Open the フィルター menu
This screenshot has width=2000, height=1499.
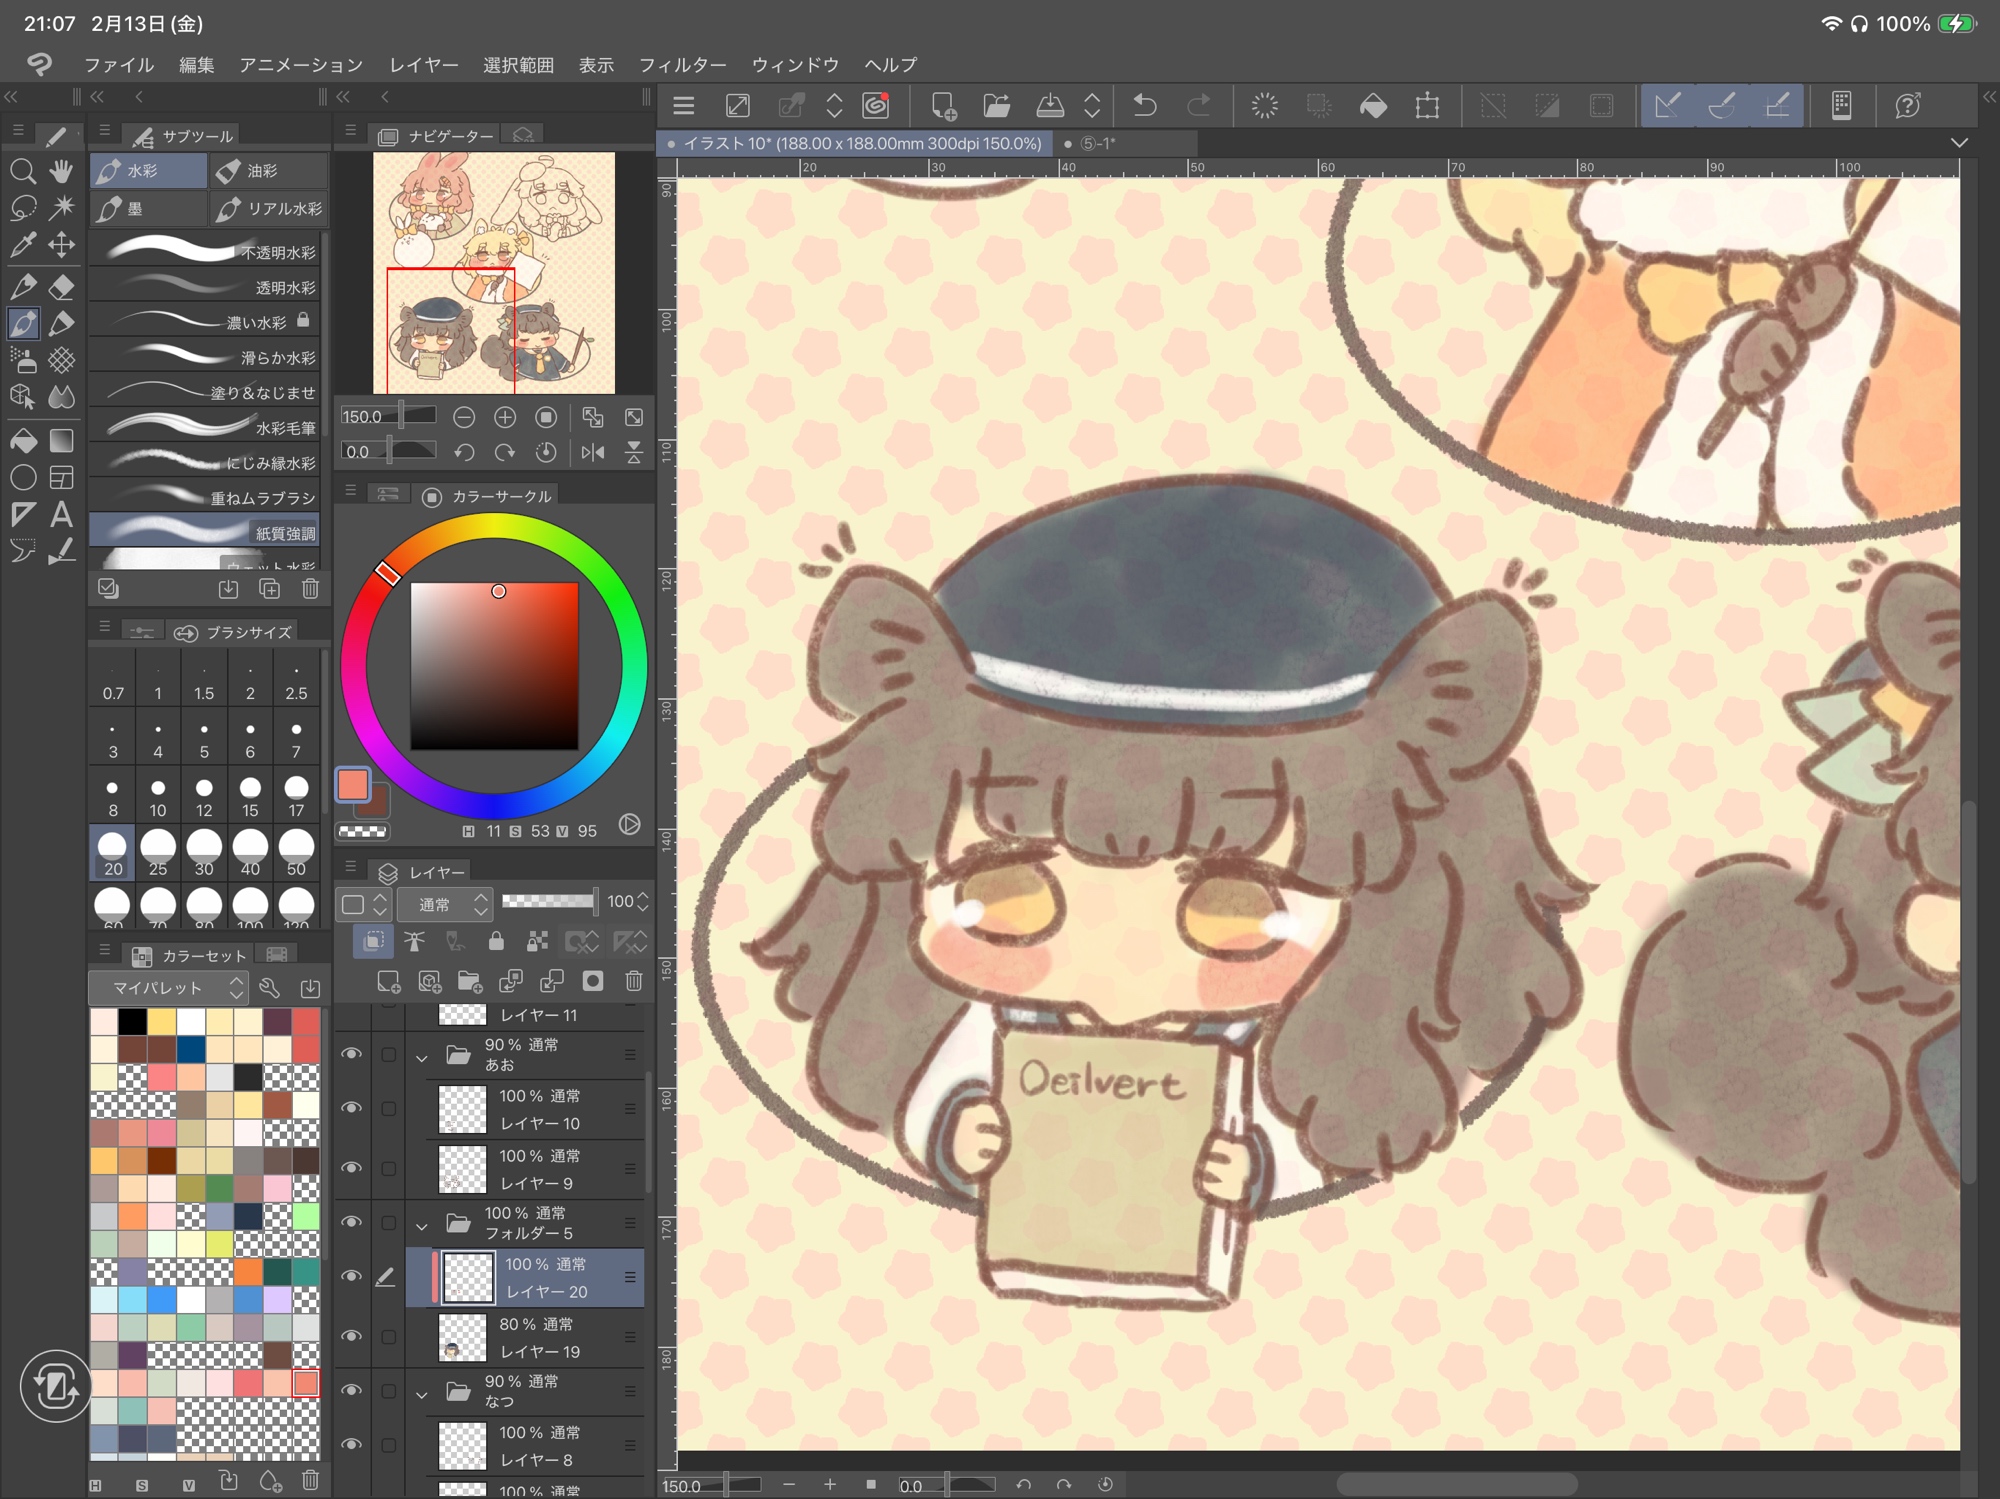pyautogui.click(x=682, y=65)
